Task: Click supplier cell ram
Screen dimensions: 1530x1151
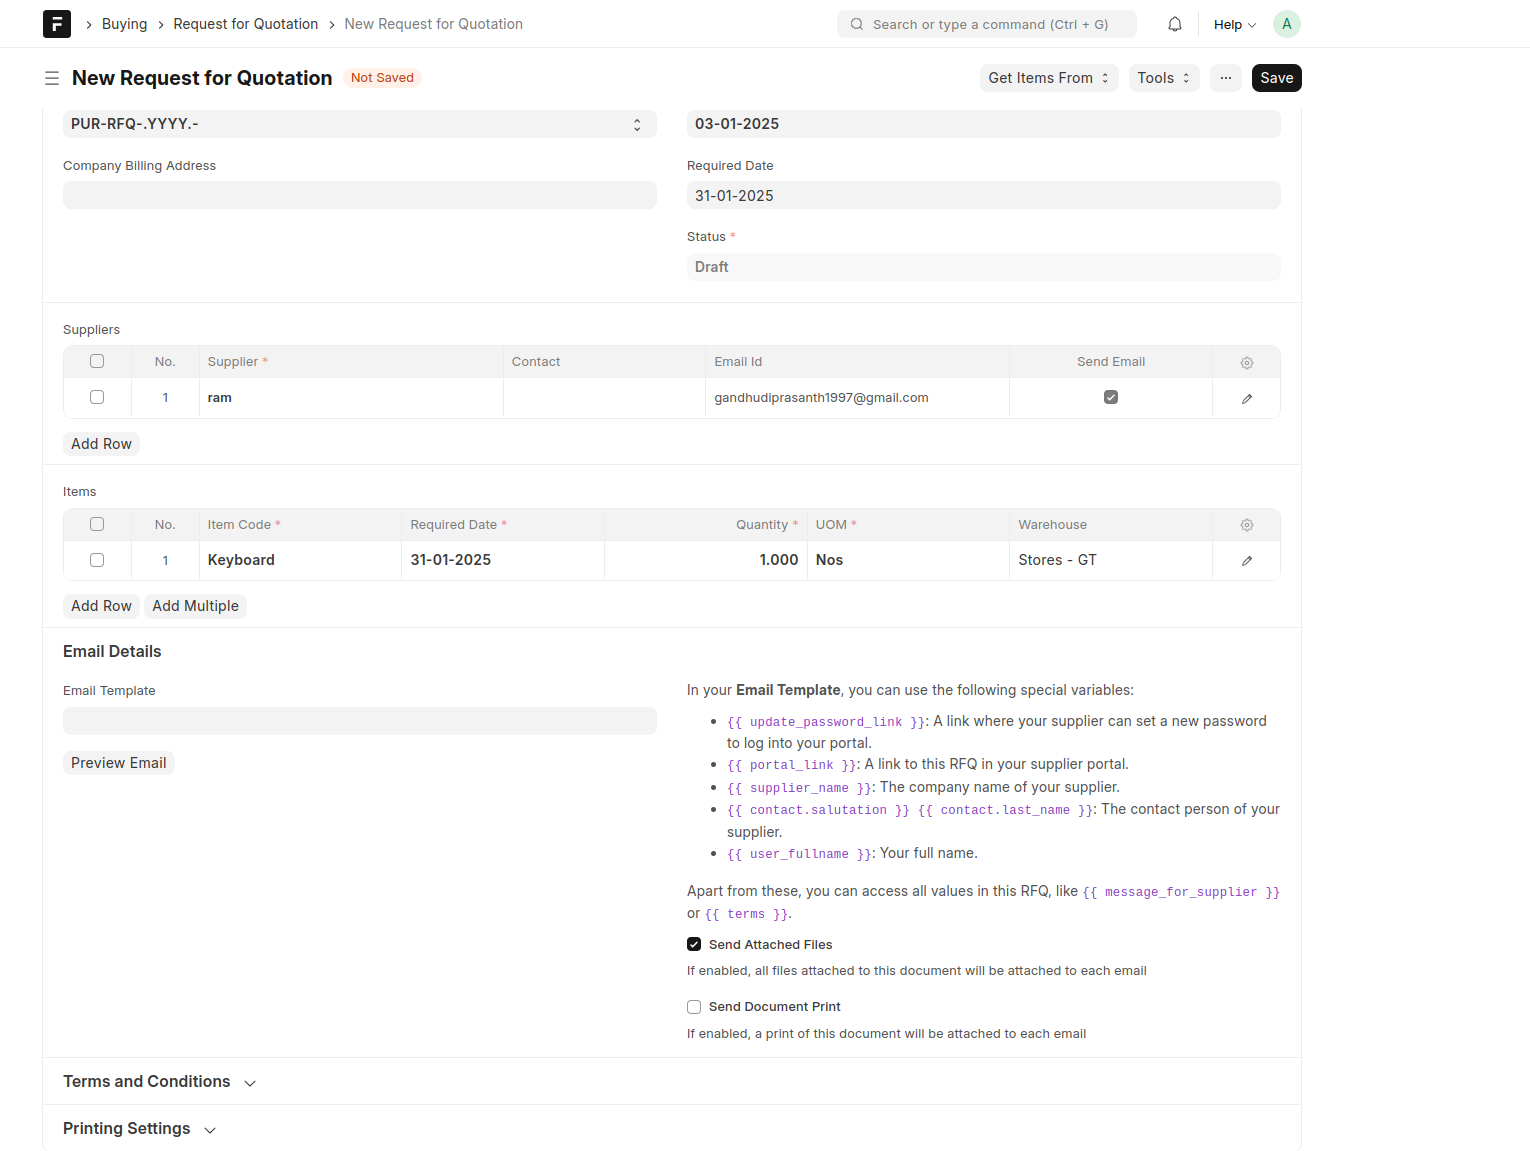Action: coord(351,398)
